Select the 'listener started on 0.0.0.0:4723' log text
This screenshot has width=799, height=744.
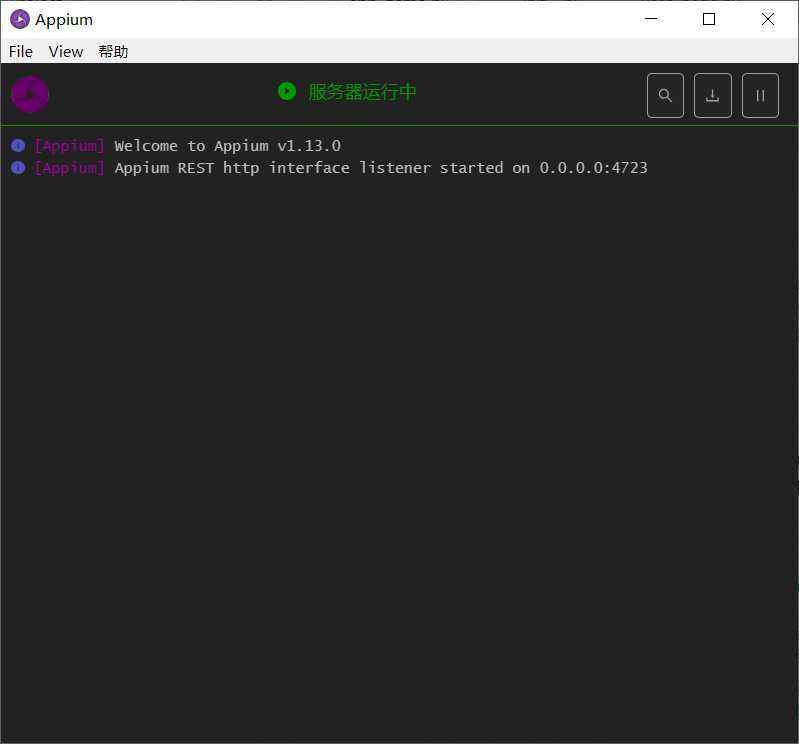503,168
